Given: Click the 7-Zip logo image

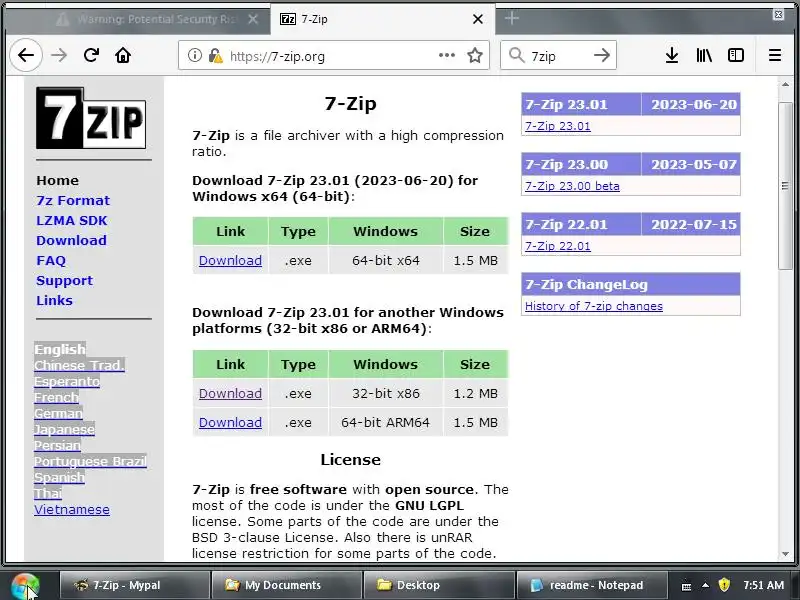Looking at the screenshot, I should pyautogui.click(x=91, y=118).
